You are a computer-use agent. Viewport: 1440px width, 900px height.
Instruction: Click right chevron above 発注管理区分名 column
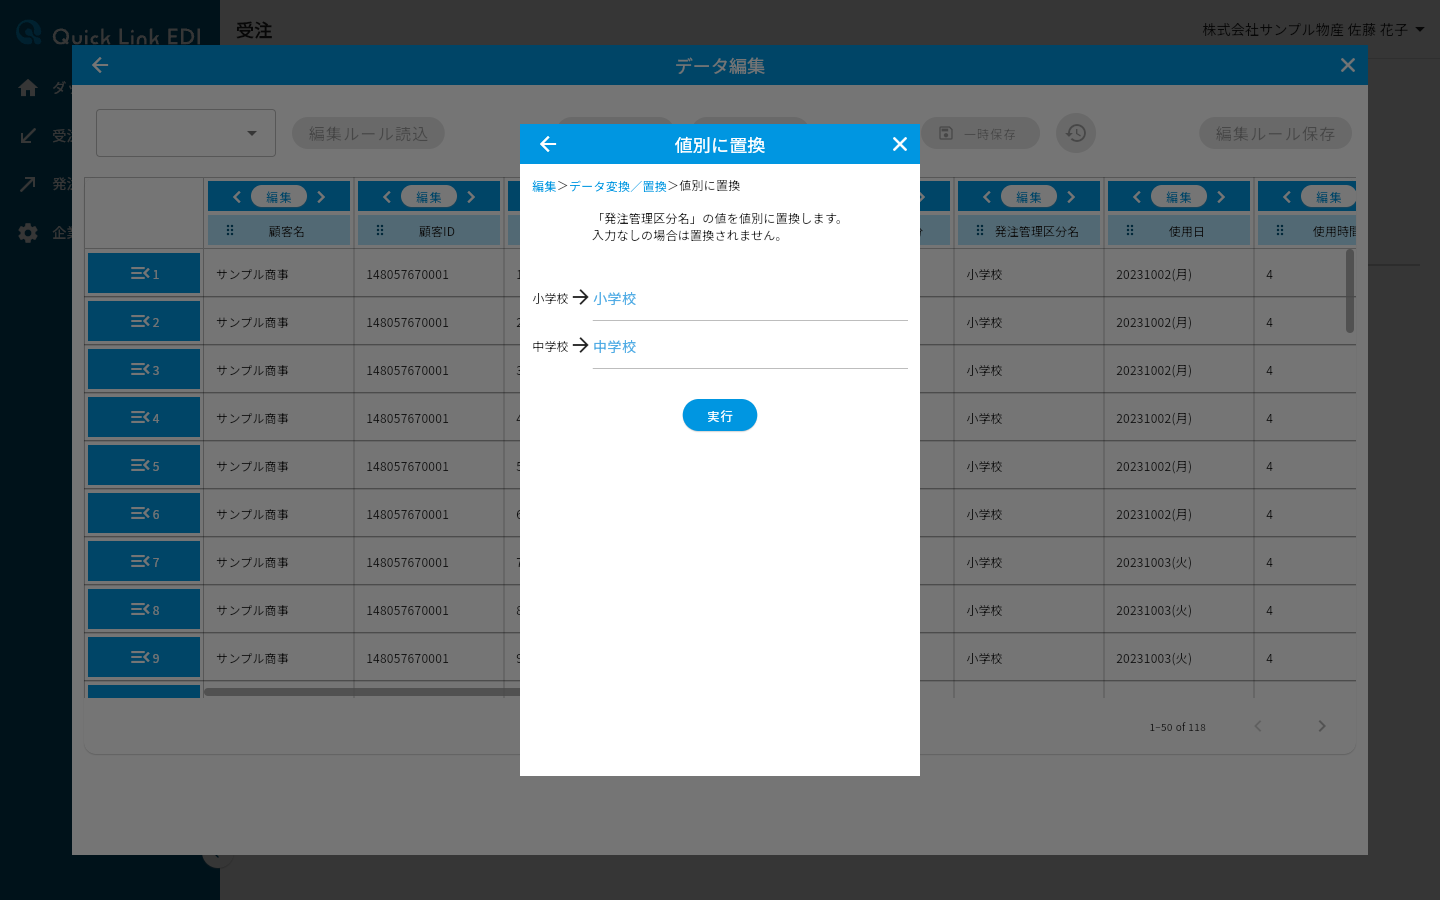(x=1071, y=197)
